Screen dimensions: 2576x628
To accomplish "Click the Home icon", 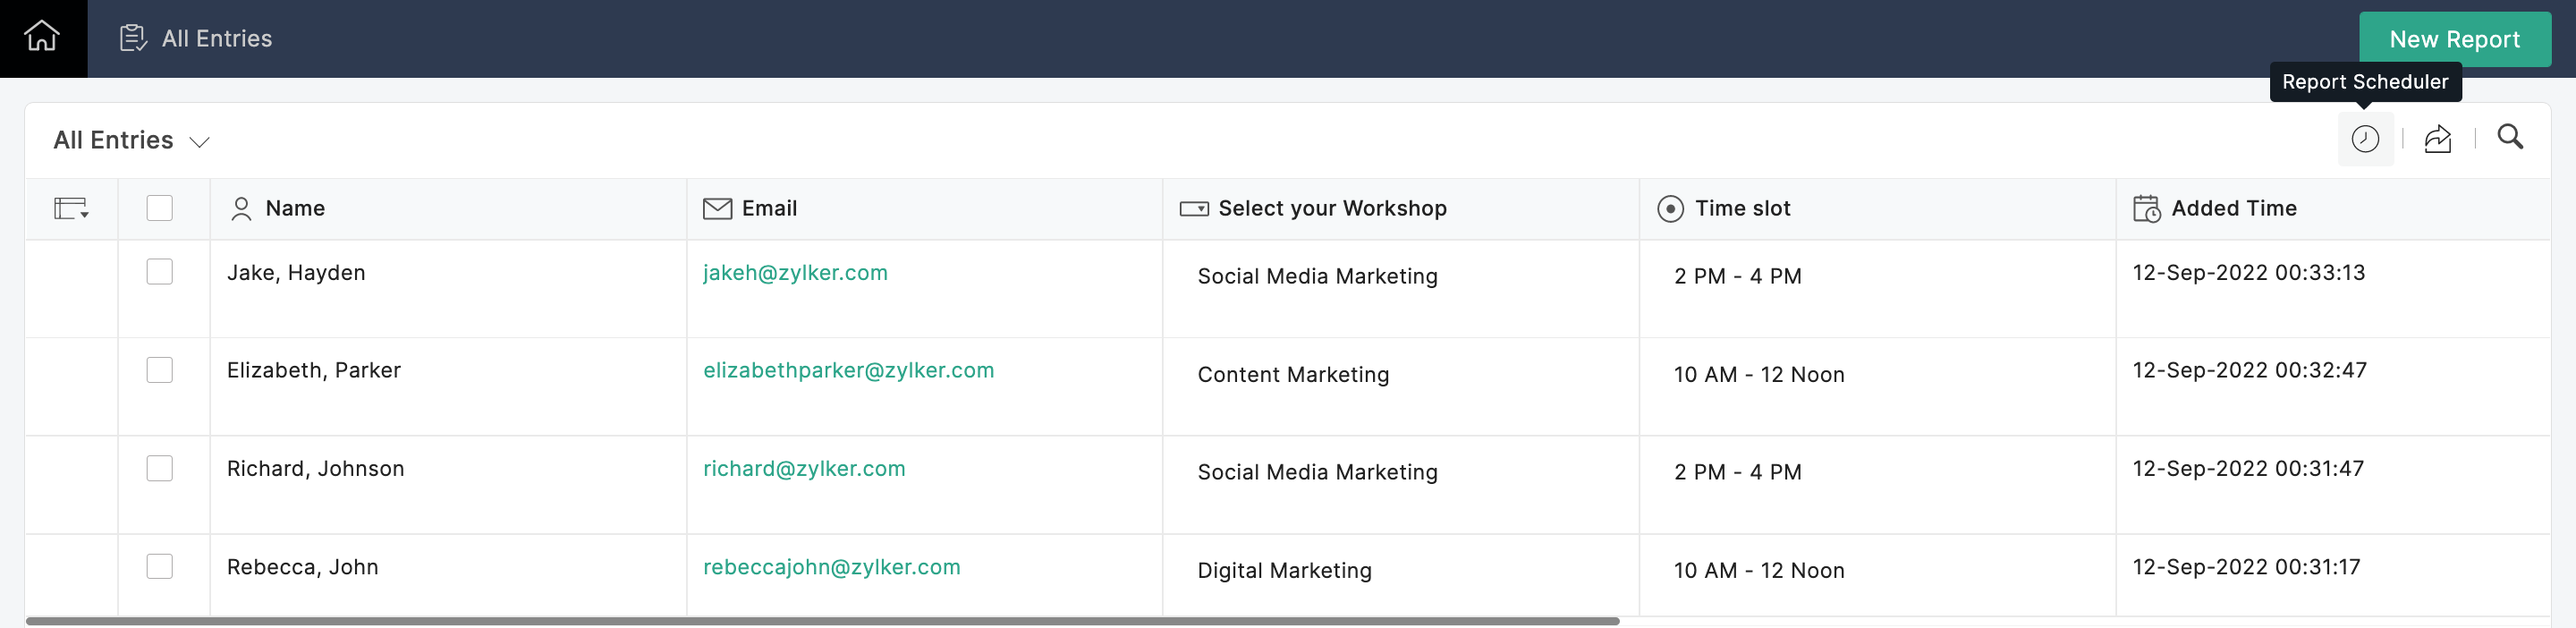I will pos(42,37).
